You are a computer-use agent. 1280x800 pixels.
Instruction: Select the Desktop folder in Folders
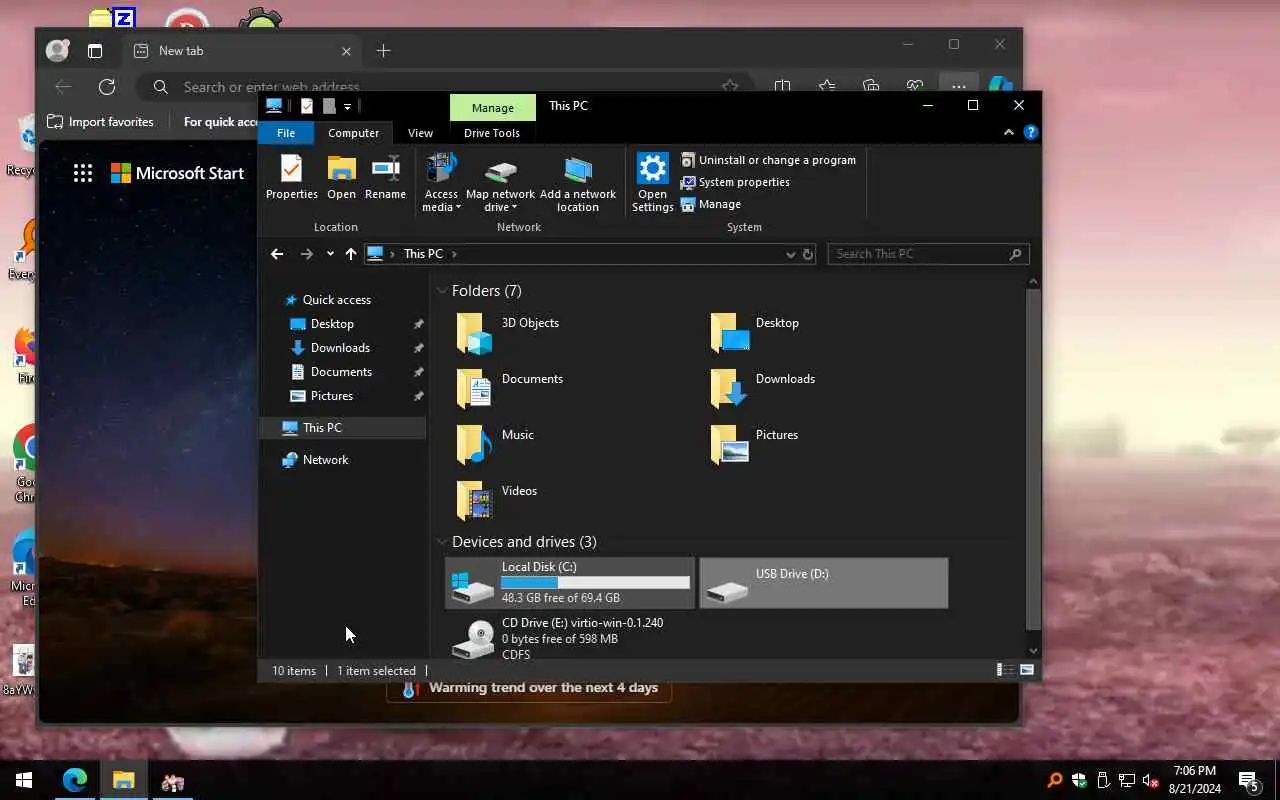pos(825,333)
